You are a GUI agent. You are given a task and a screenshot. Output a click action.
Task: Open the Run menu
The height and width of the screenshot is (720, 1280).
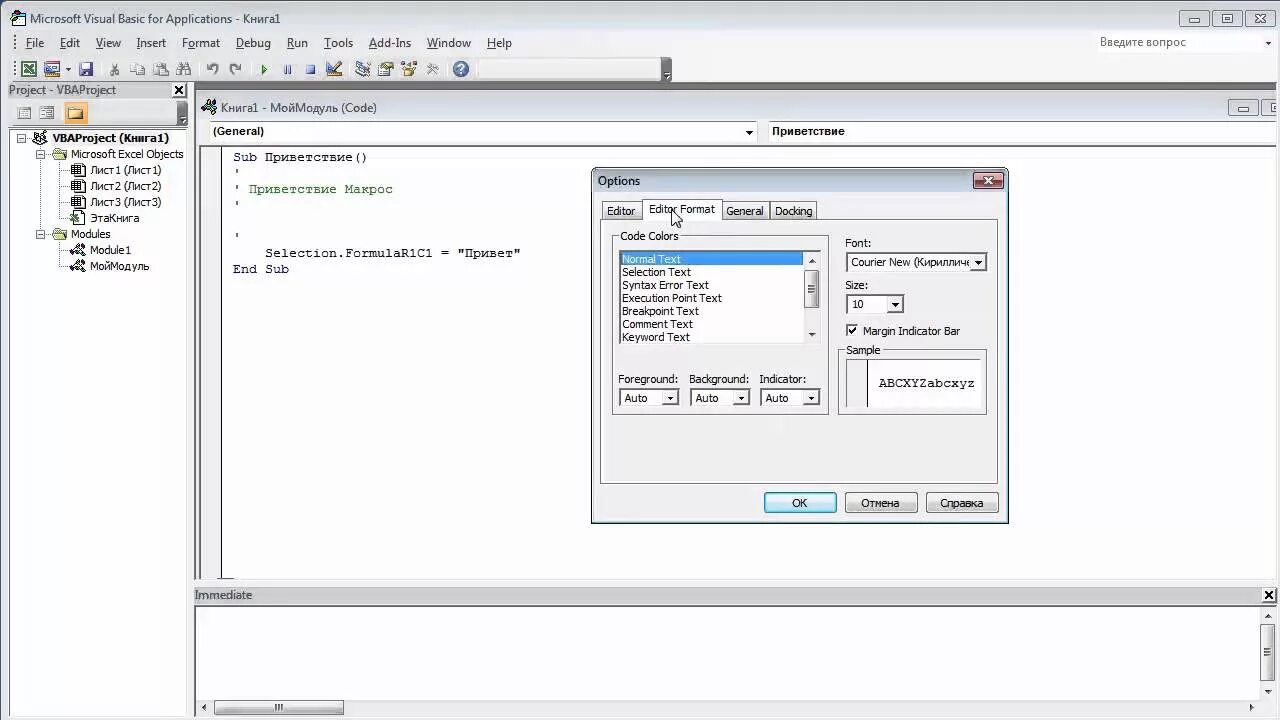pos(297,43)
